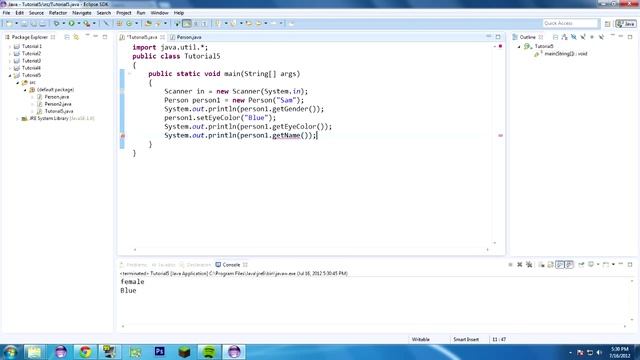Collapse the Tutorial5 project
The height and width of the screenshot is (360, 640).
10,76
